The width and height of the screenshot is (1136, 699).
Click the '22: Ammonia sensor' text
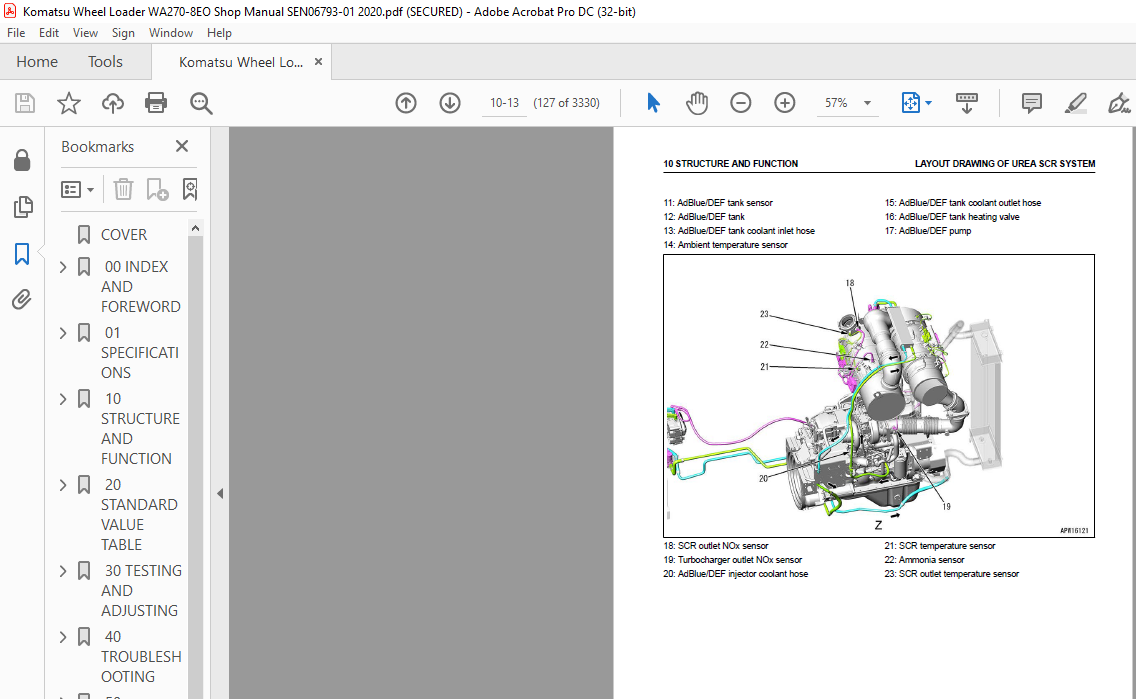pos(924,560)
